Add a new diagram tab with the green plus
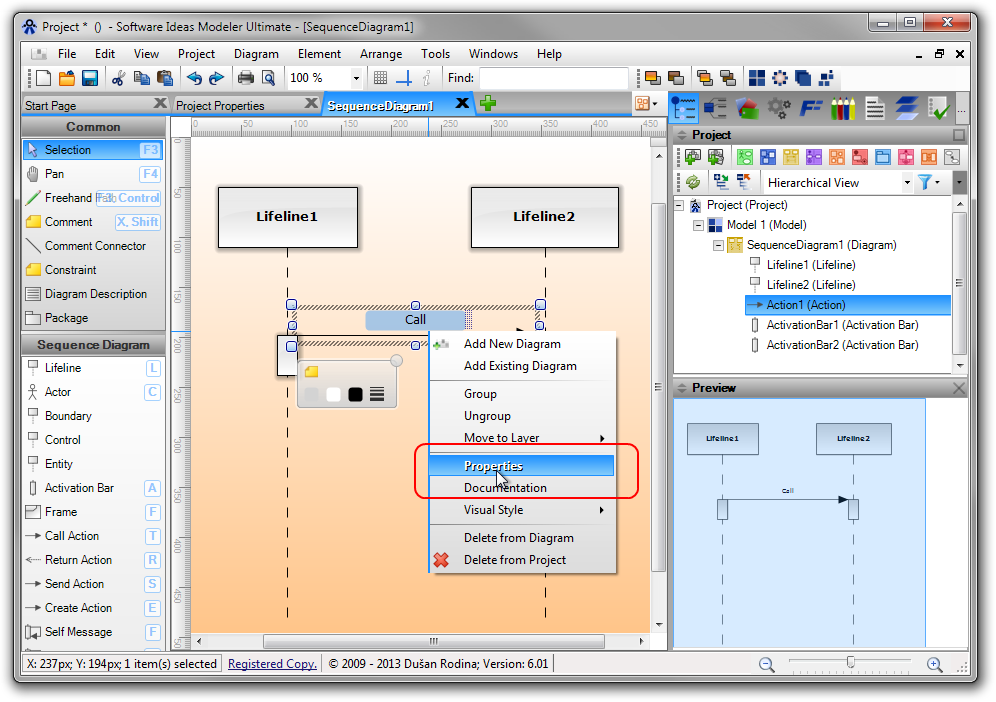The height and width of the screenshot is (702, 996). coord(488,103)
